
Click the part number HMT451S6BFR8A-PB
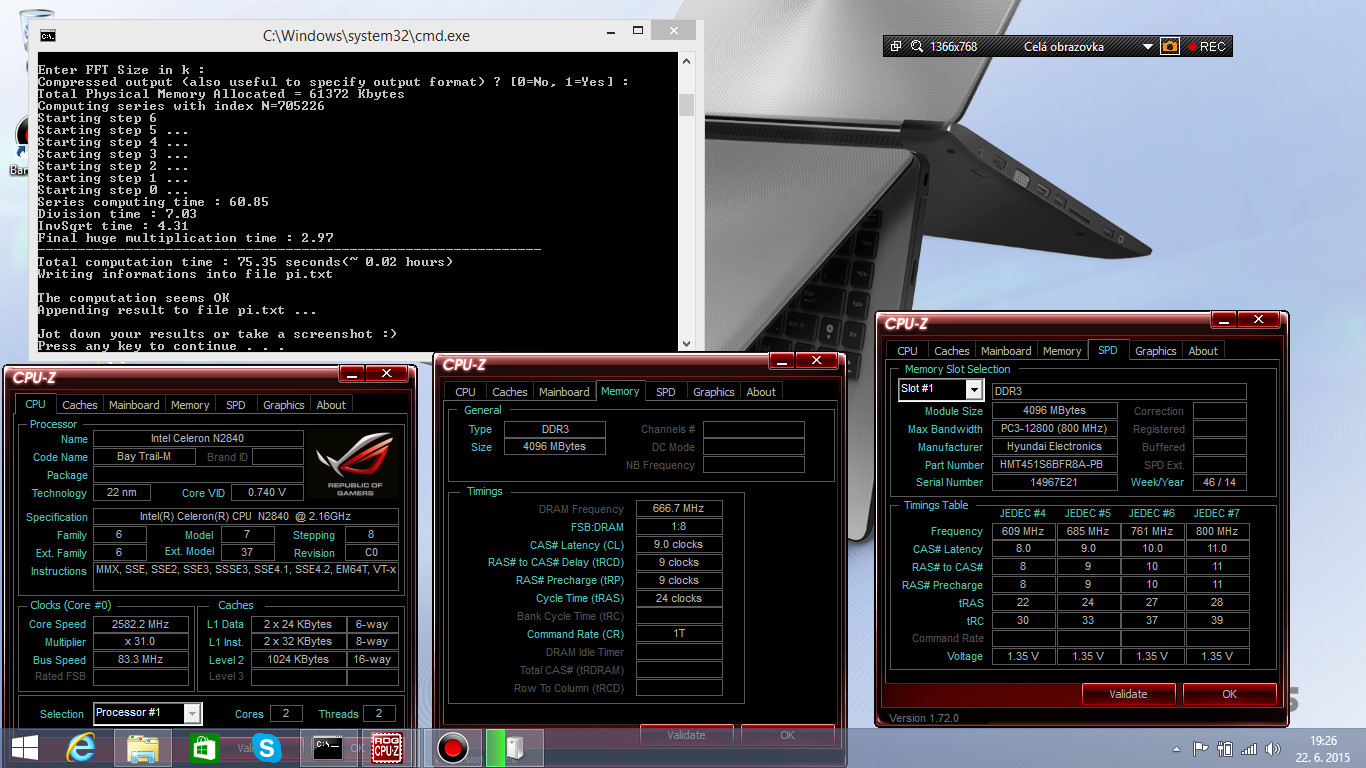tap(1054, 465)
